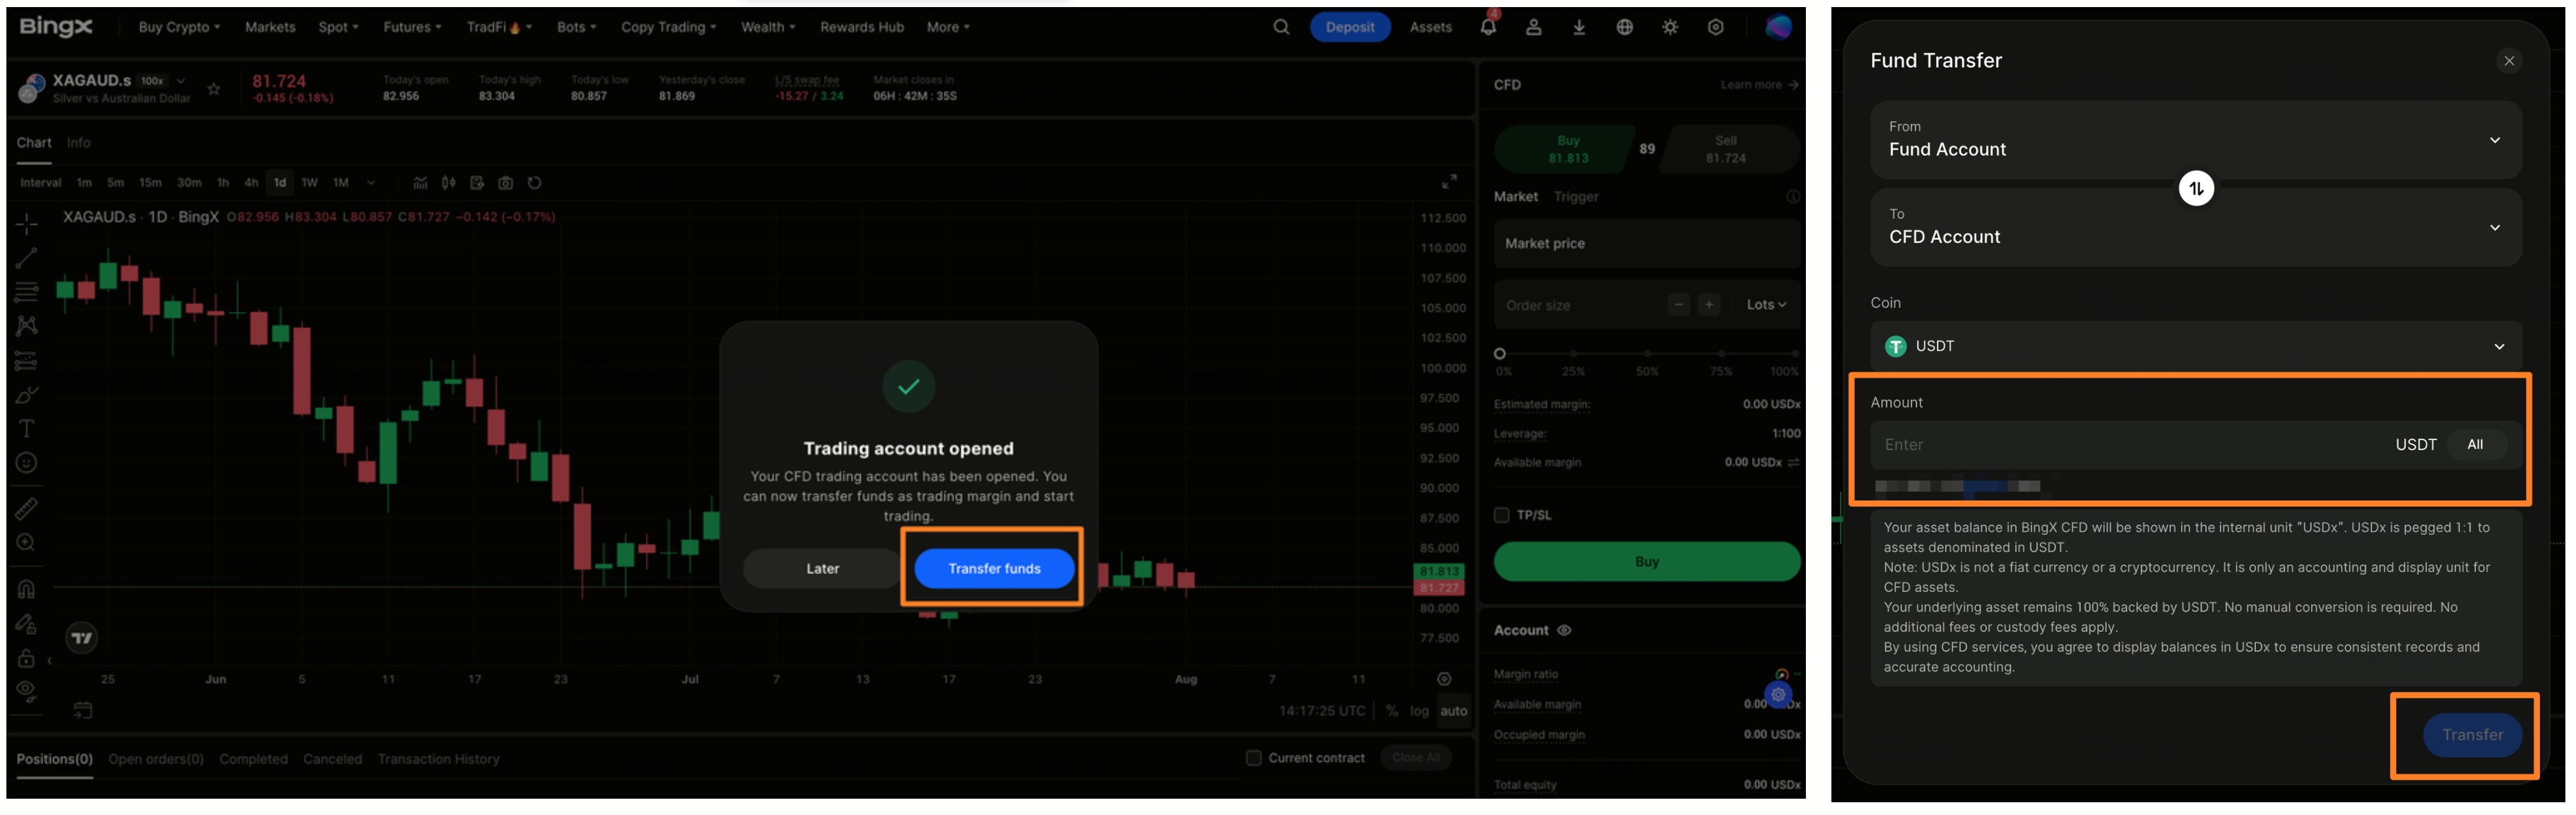This screenshot has height=815, width=2576.
Task: Select the crosshair cursor tool
Action: 27,223
